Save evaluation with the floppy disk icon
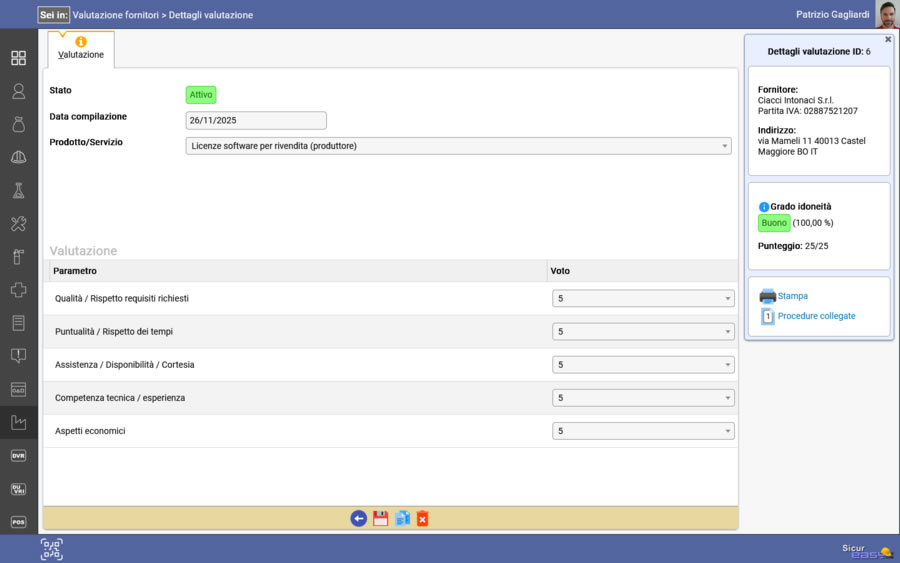The image size is (900, 563). (x=380, y=518)
